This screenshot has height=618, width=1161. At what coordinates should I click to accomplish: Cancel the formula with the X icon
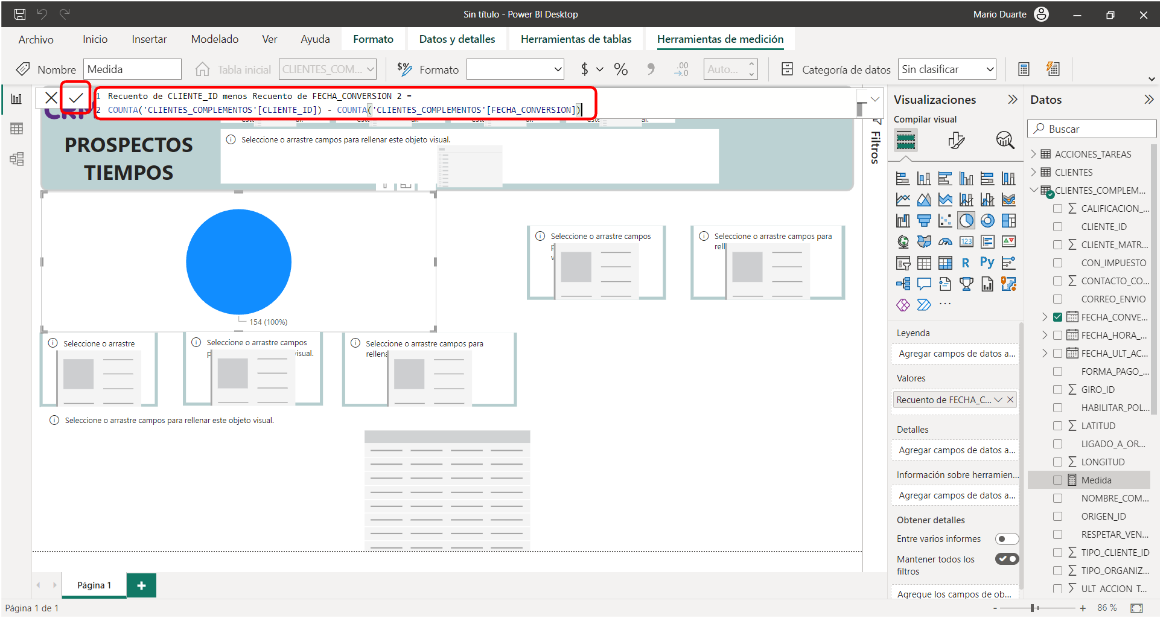tap(51, 97)
